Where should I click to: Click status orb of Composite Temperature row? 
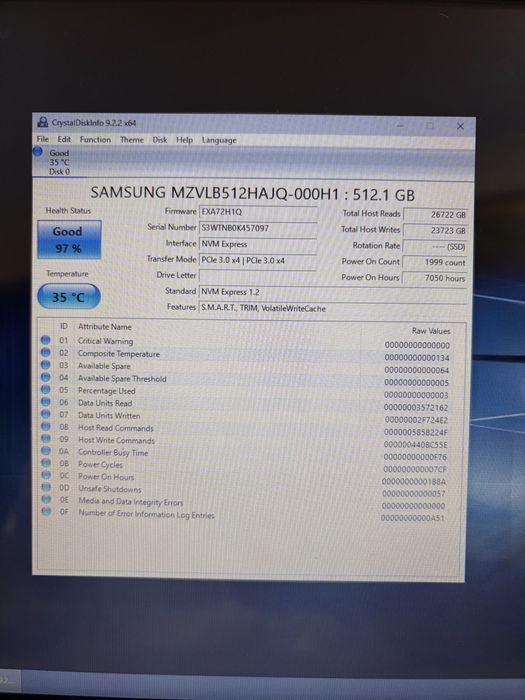(45, 352)
